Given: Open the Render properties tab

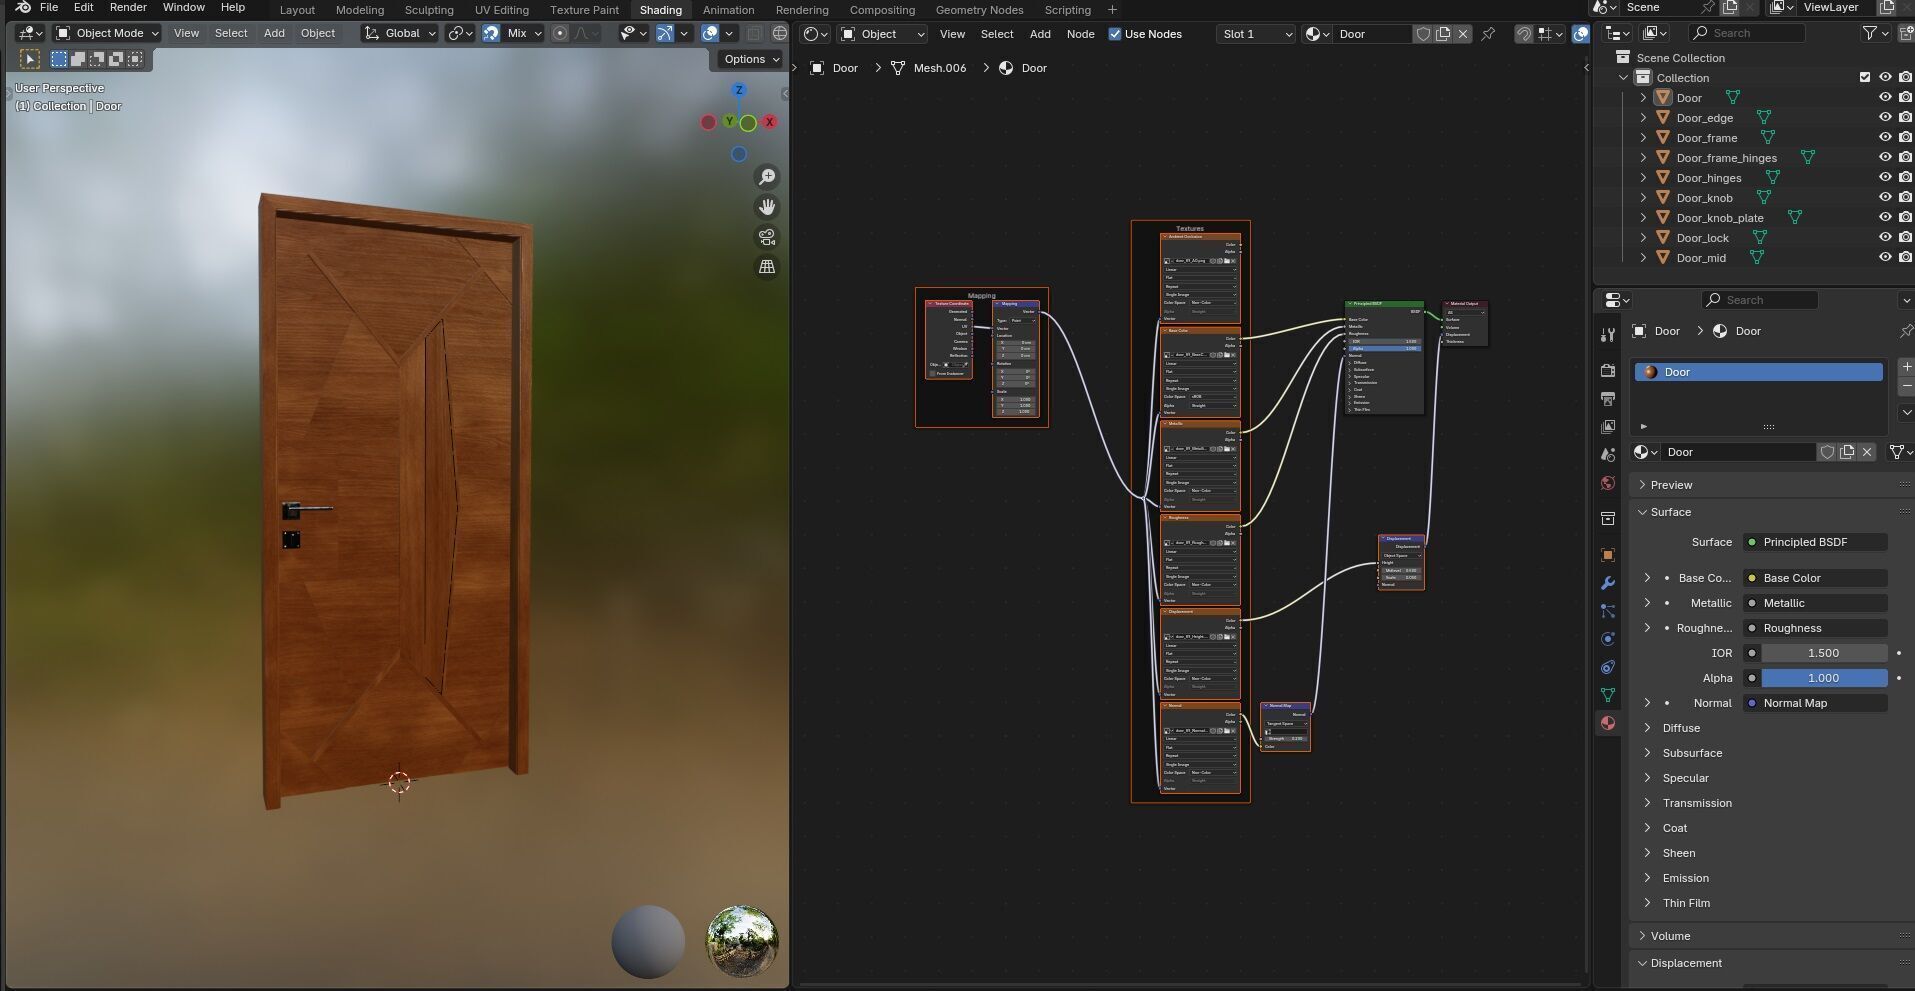Looking at the screenshot, I should (x=1608, y=371).
